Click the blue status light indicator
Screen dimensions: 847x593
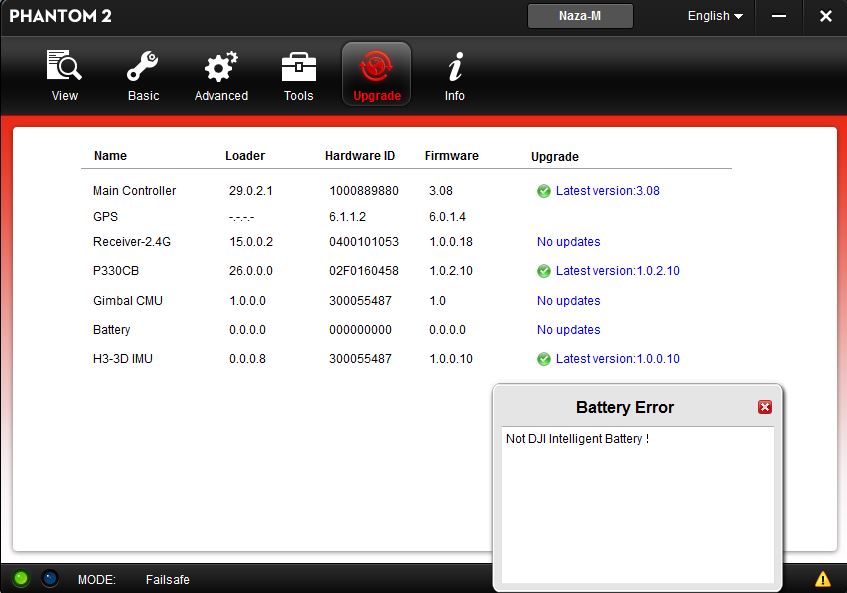[50, 578]
